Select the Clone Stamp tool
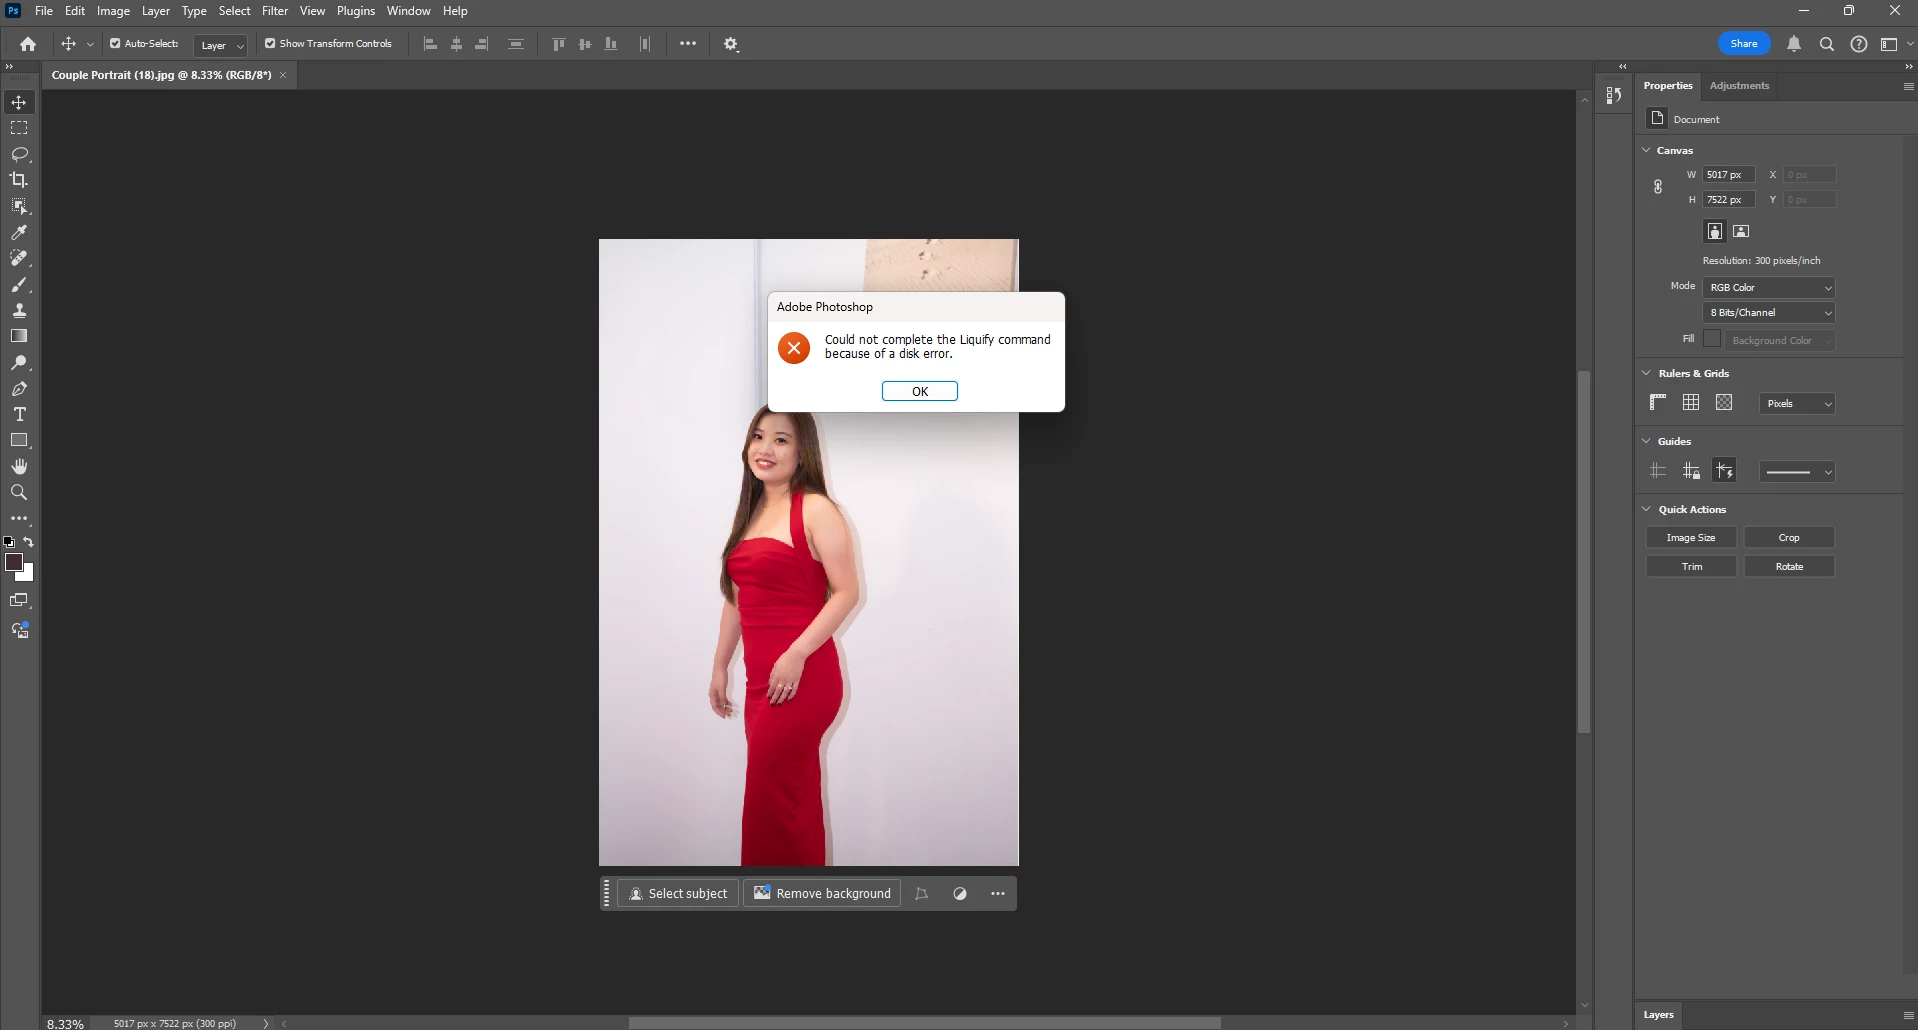 pyautogui.click(x=19, y=310)
